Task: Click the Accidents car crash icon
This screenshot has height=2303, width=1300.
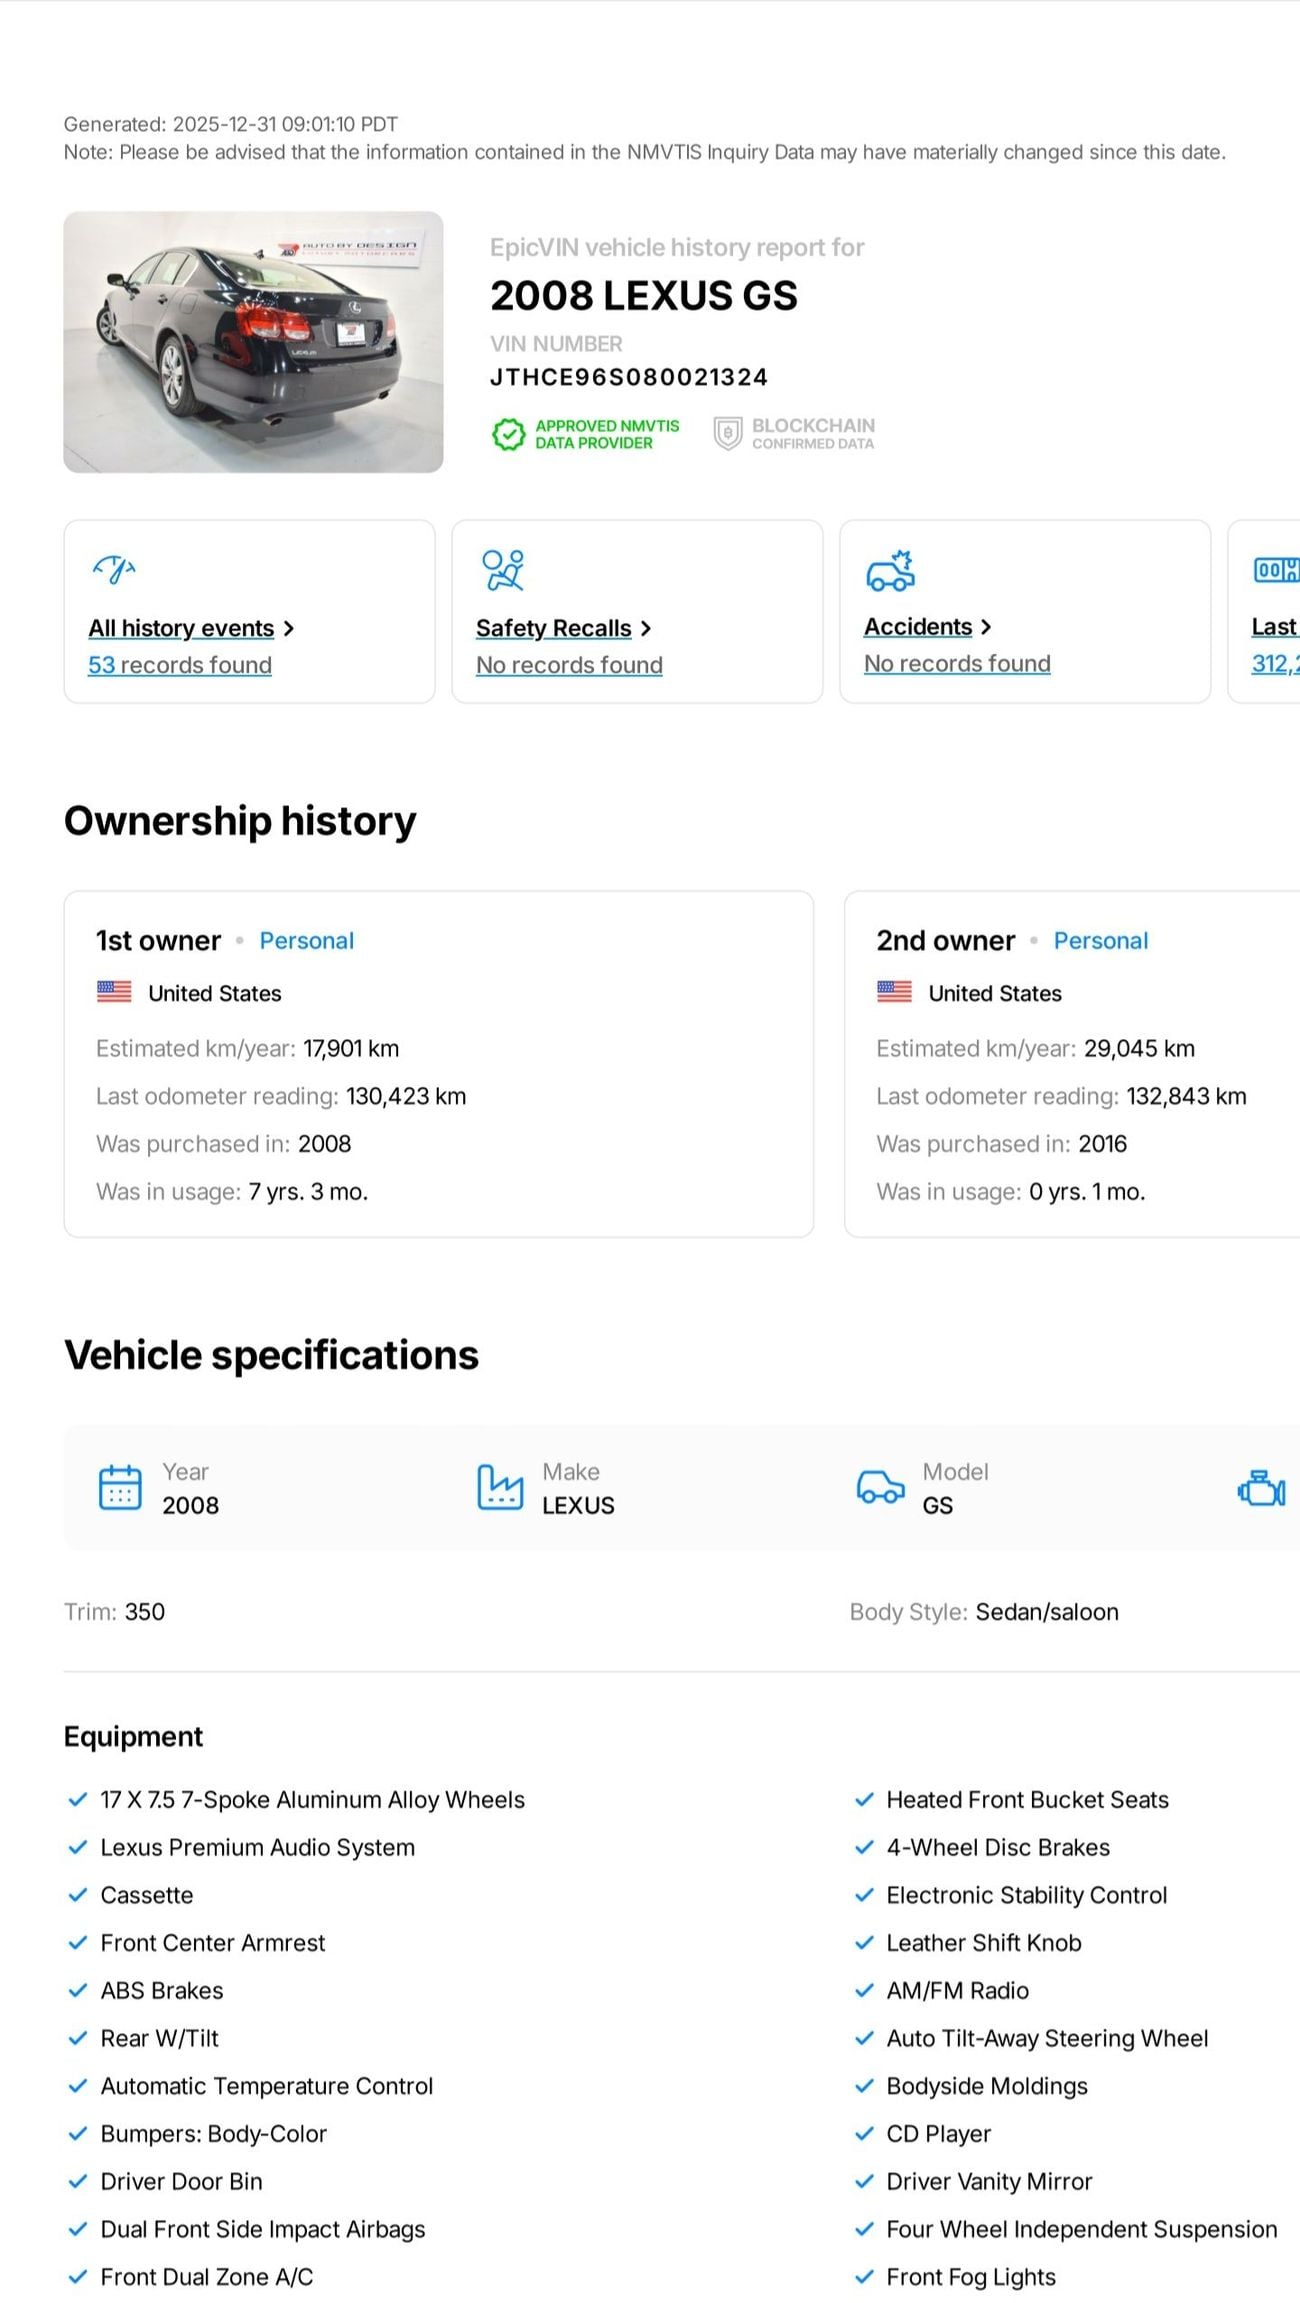Action: pos(890,571)
